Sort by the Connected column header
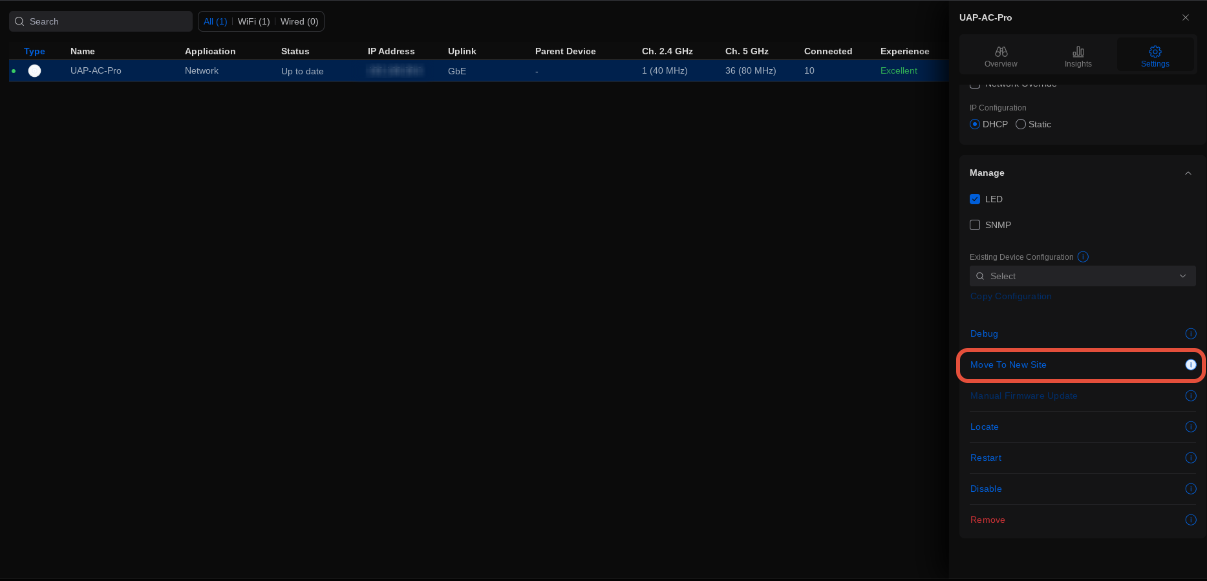The width and height of the screenshot is (1207, 581). tap(828, 51)
